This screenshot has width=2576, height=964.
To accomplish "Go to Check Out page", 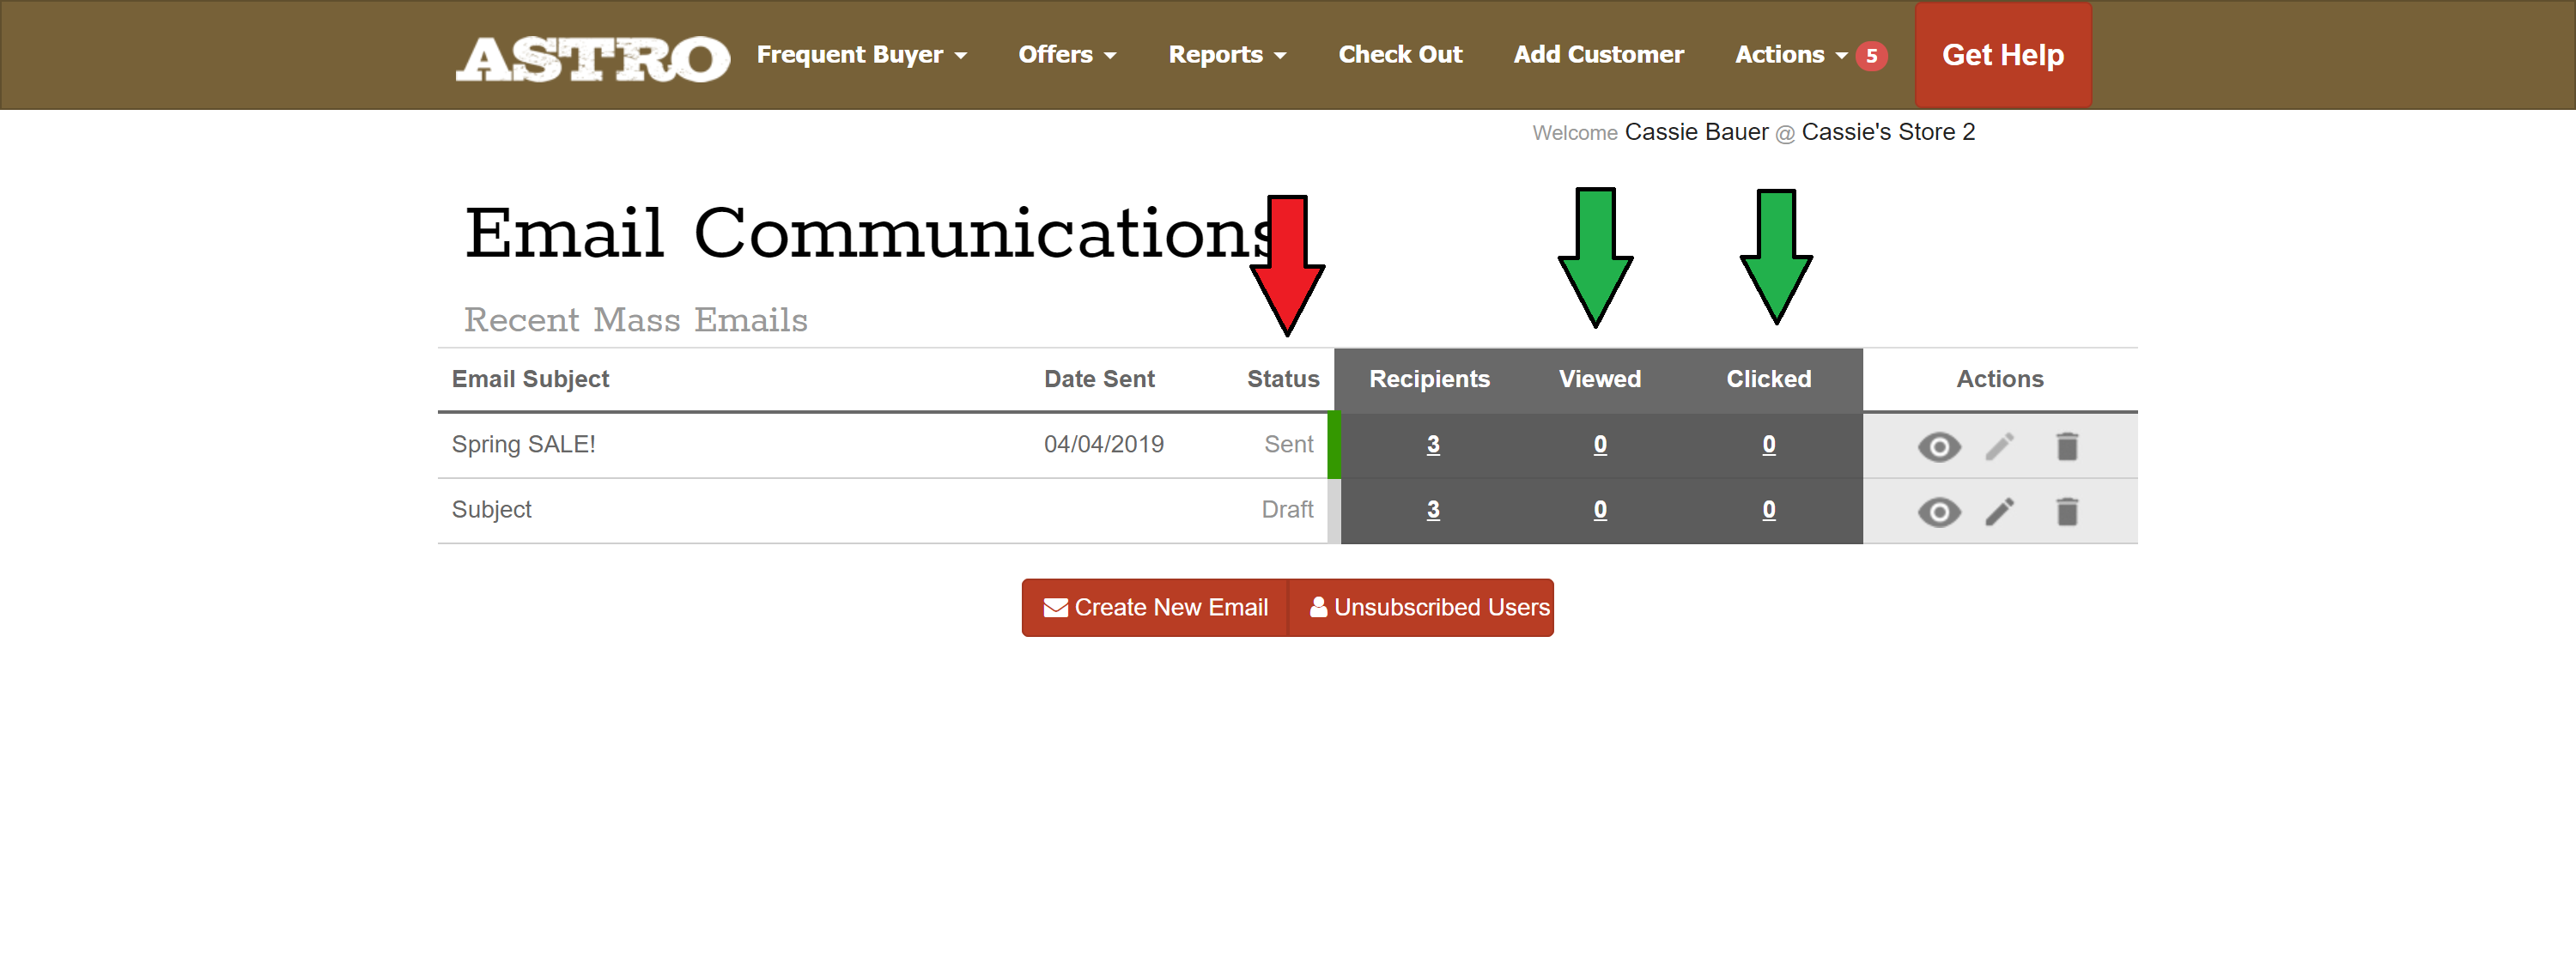I will [1399, 55].
